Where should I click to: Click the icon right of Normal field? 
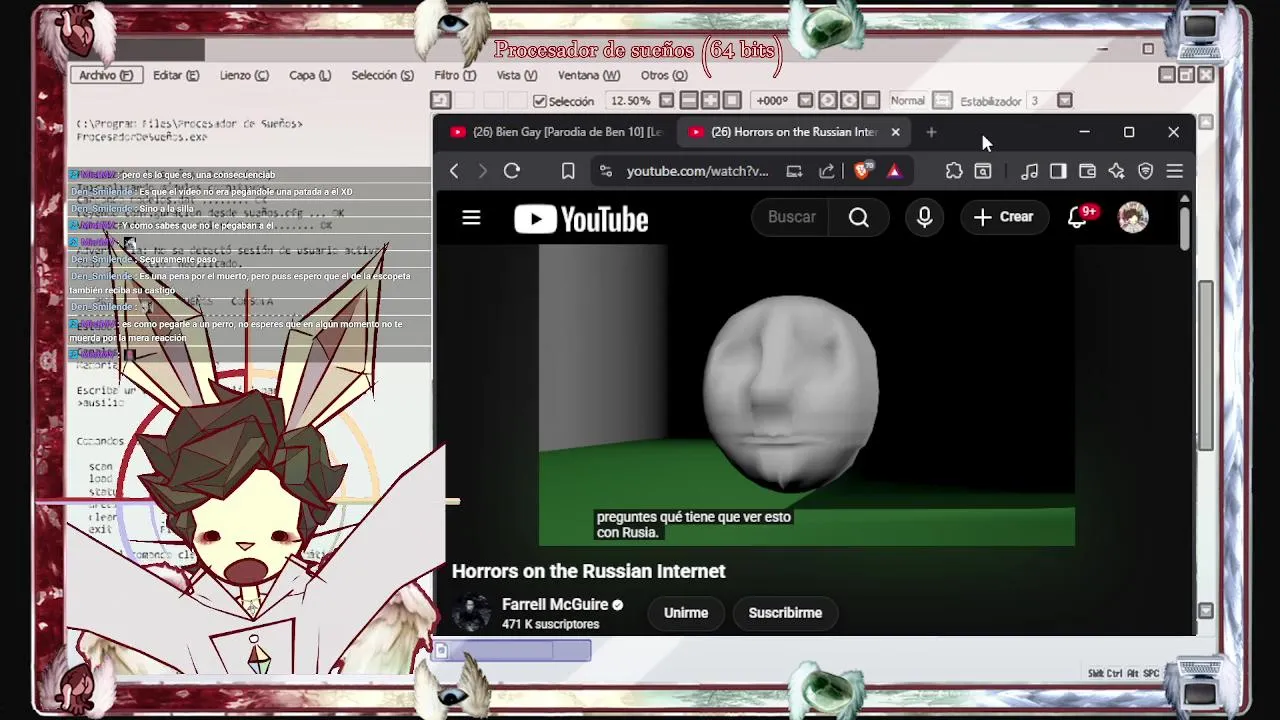941,100
